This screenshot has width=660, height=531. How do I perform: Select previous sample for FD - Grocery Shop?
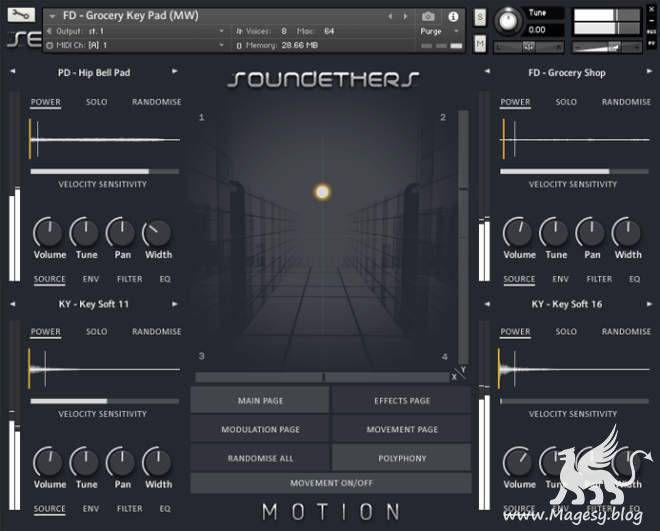click(487, 72)
